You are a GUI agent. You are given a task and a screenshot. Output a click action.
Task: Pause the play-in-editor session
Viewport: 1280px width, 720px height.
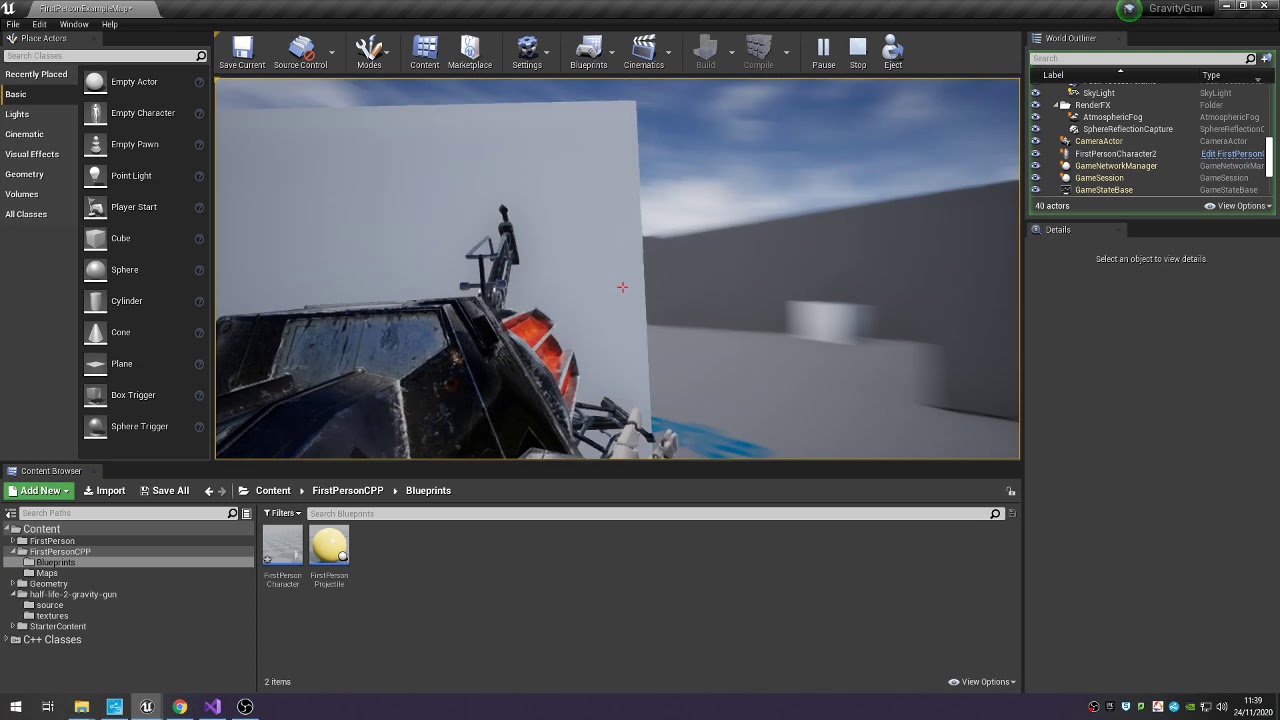click(x=823, y=52)
